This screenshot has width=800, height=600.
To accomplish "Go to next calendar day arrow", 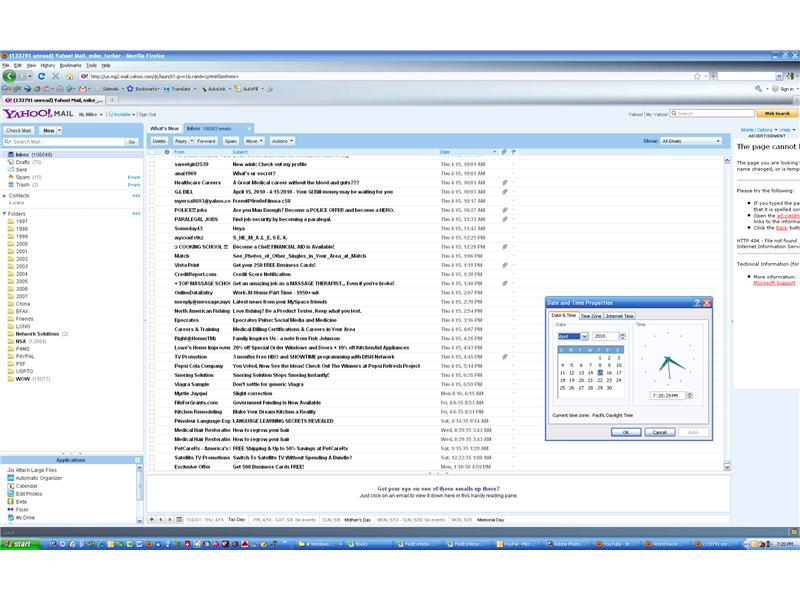I will 170,519.
